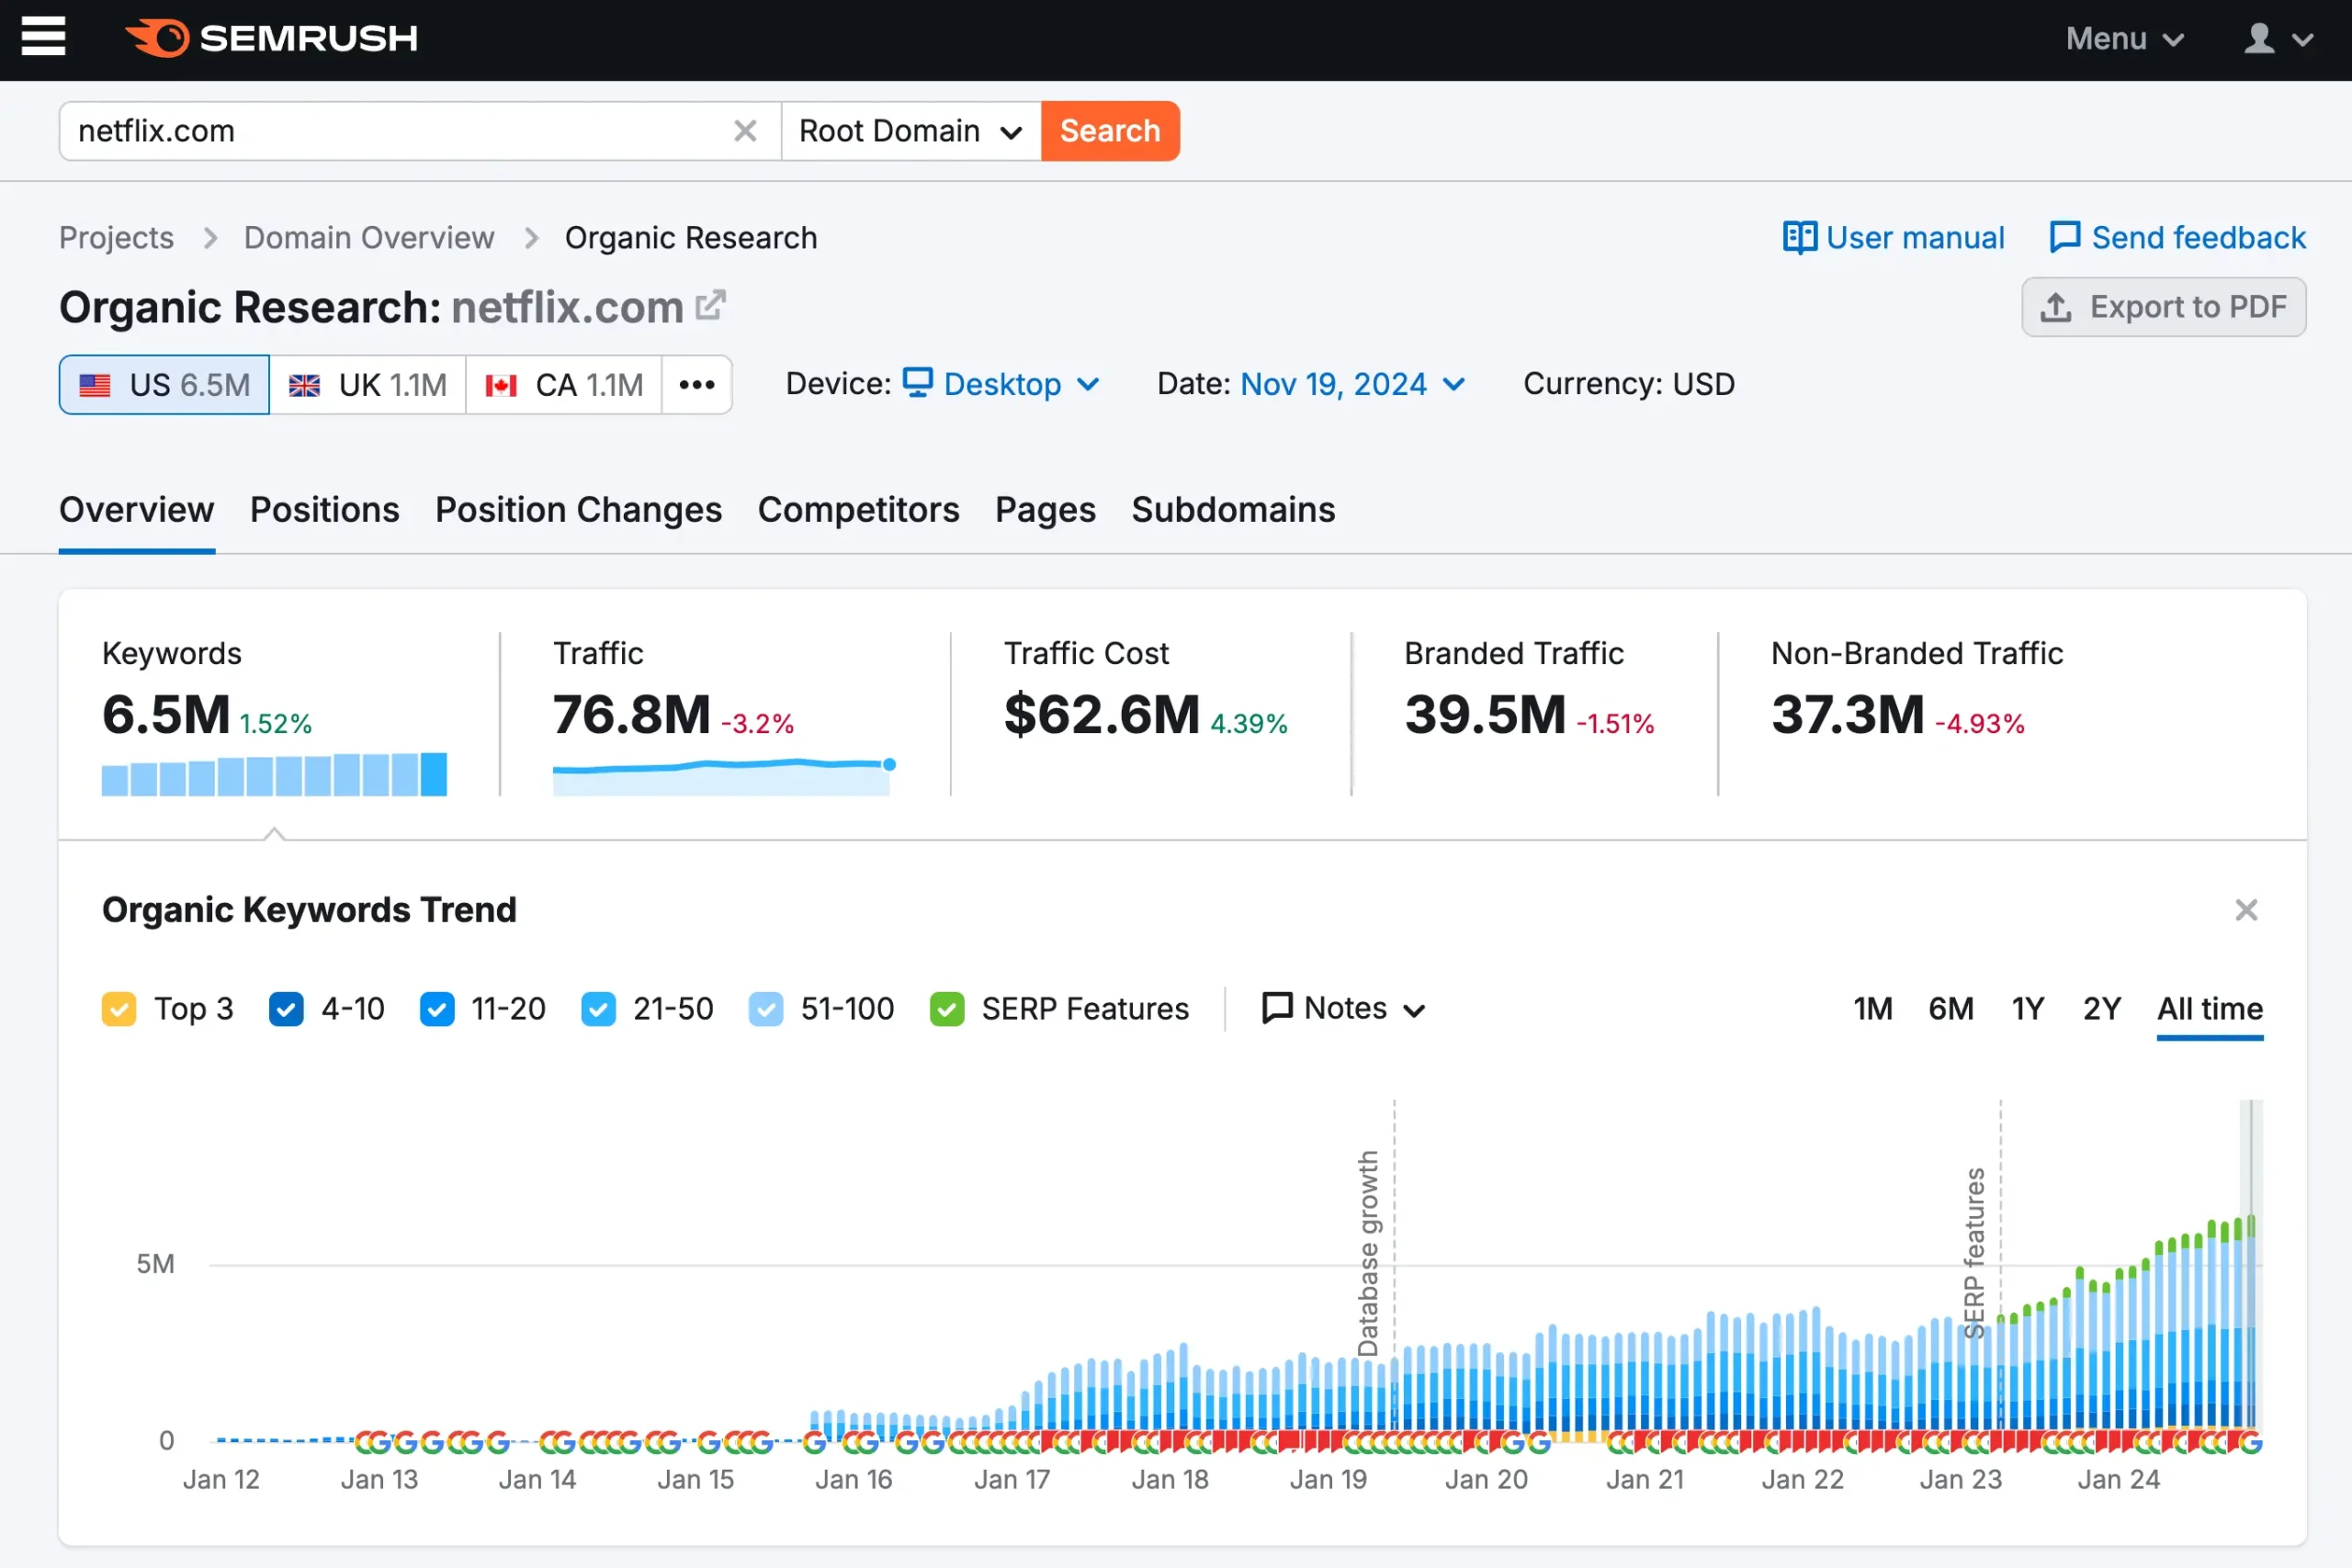Image resolution: width=2352 pixels, height=1568 pixels.
Task: Open netflix.com external link icon
Action: click(x=710, y=305)
